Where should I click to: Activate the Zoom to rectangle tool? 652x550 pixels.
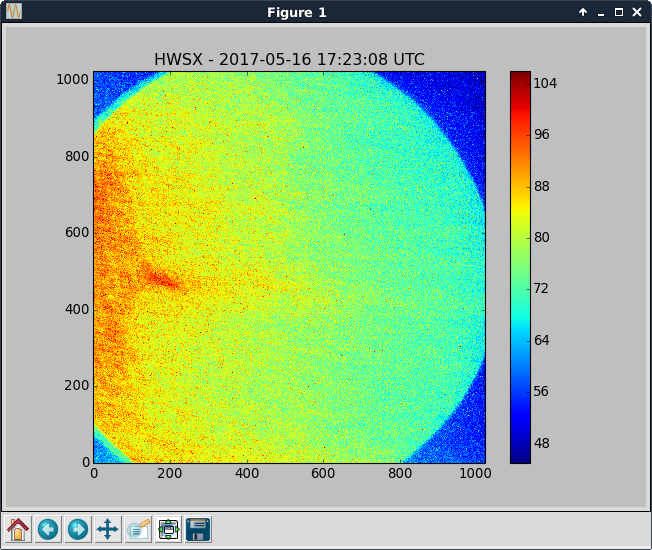tap(138, 529)
